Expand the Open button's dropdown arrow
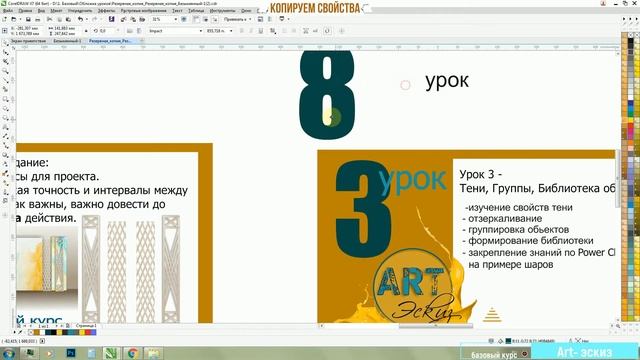This screenshot has height=360, width=640. tap(19, 19)
